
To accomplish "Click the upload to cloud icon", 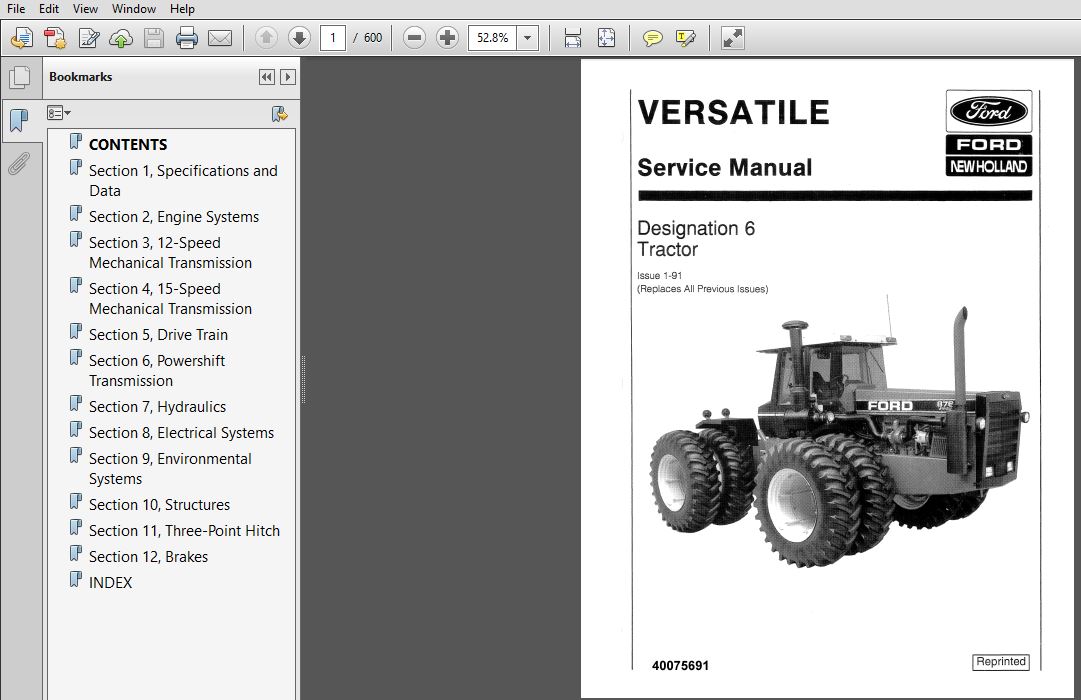I will 121,38.
